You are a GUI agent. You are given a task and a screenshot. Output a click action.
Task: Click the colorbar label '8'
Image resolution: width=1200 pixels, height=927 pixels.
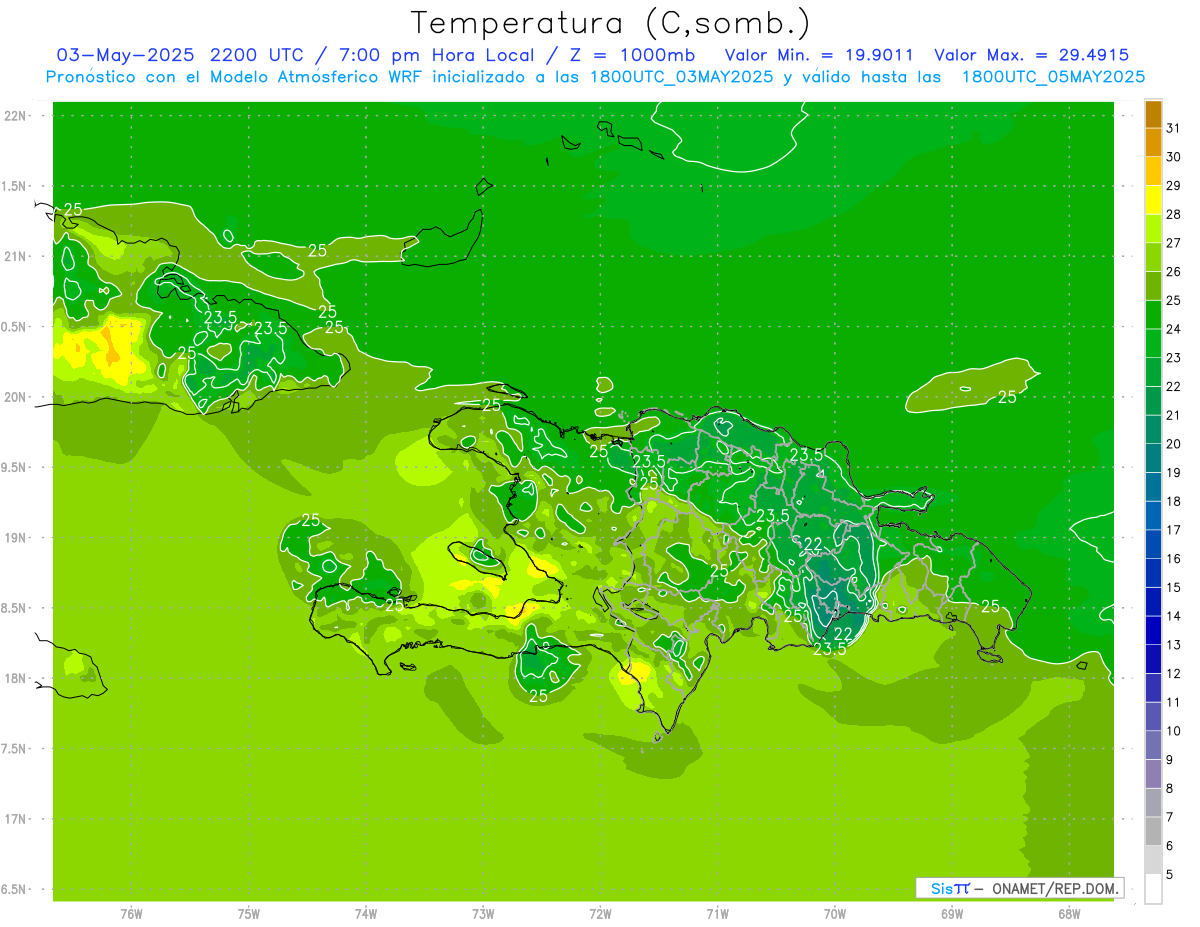1170,788
